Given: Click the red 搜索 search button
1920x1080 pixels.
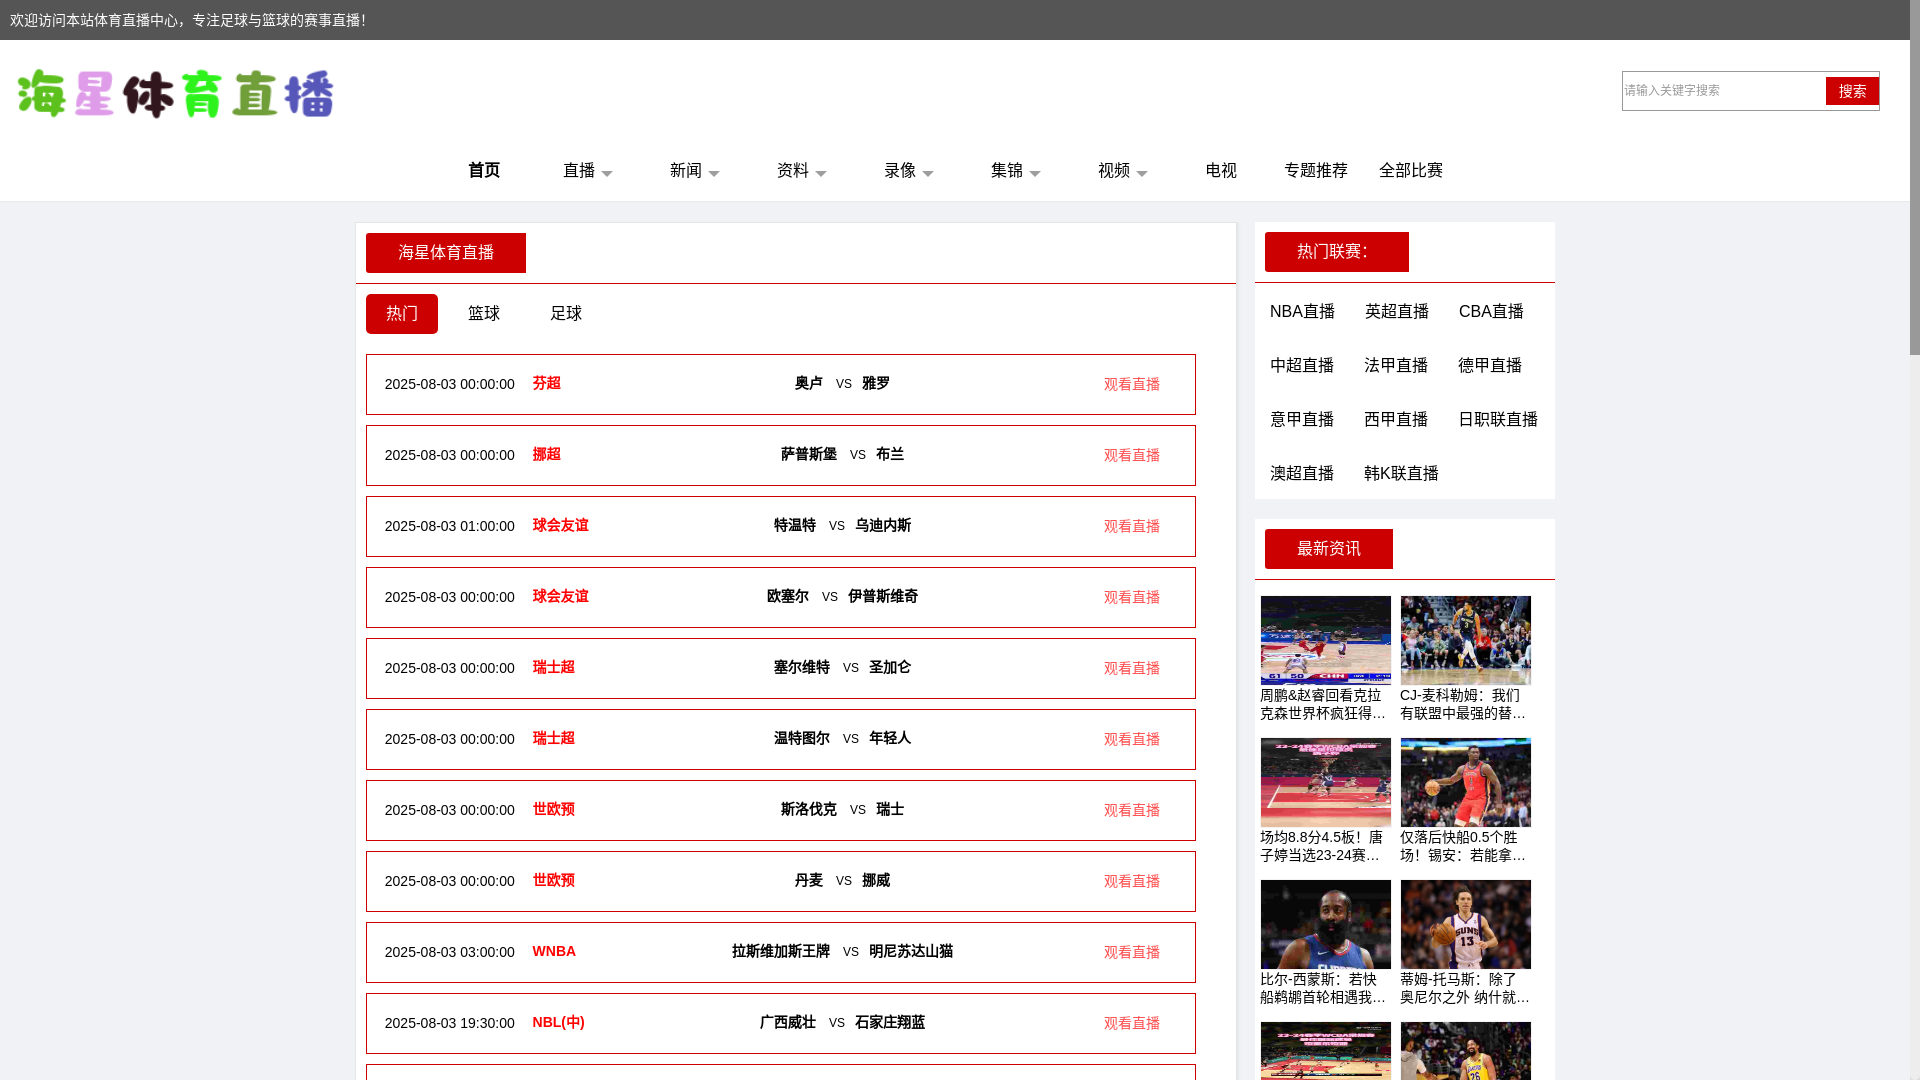Looking at the screenshot, I should coord(1852,91).
